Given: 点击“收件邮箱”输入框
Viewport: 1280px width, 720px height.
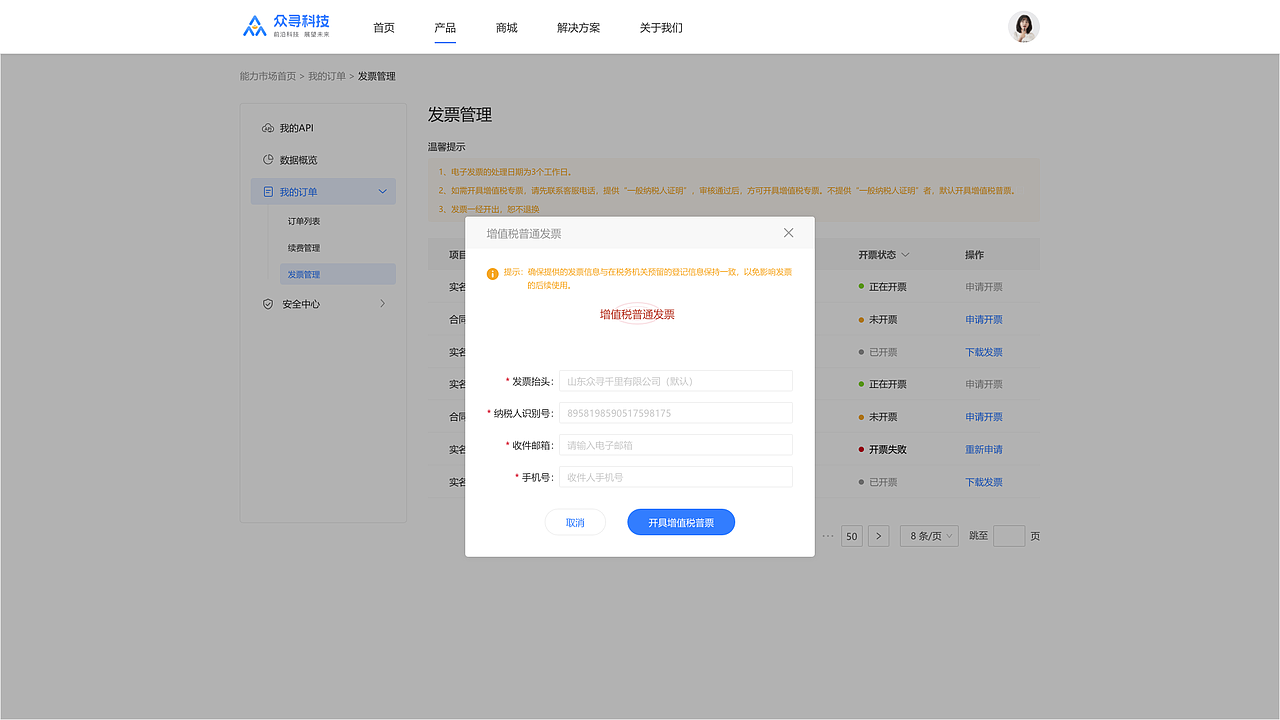Looking at the screenshot, I should pos(675,444).
